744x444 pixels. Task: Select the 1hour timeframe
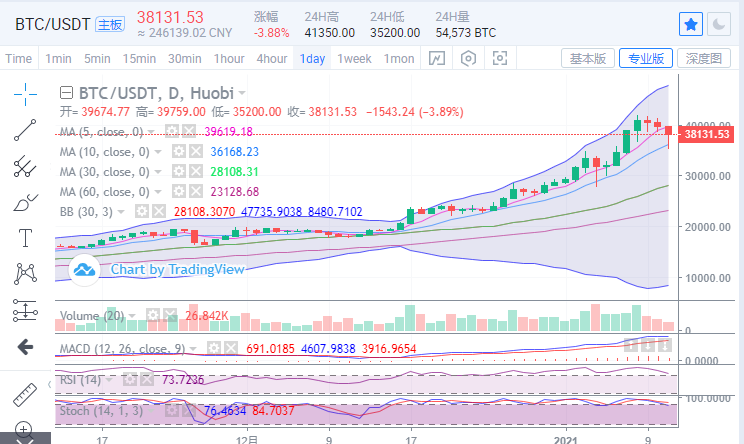[x=229, y=58]
